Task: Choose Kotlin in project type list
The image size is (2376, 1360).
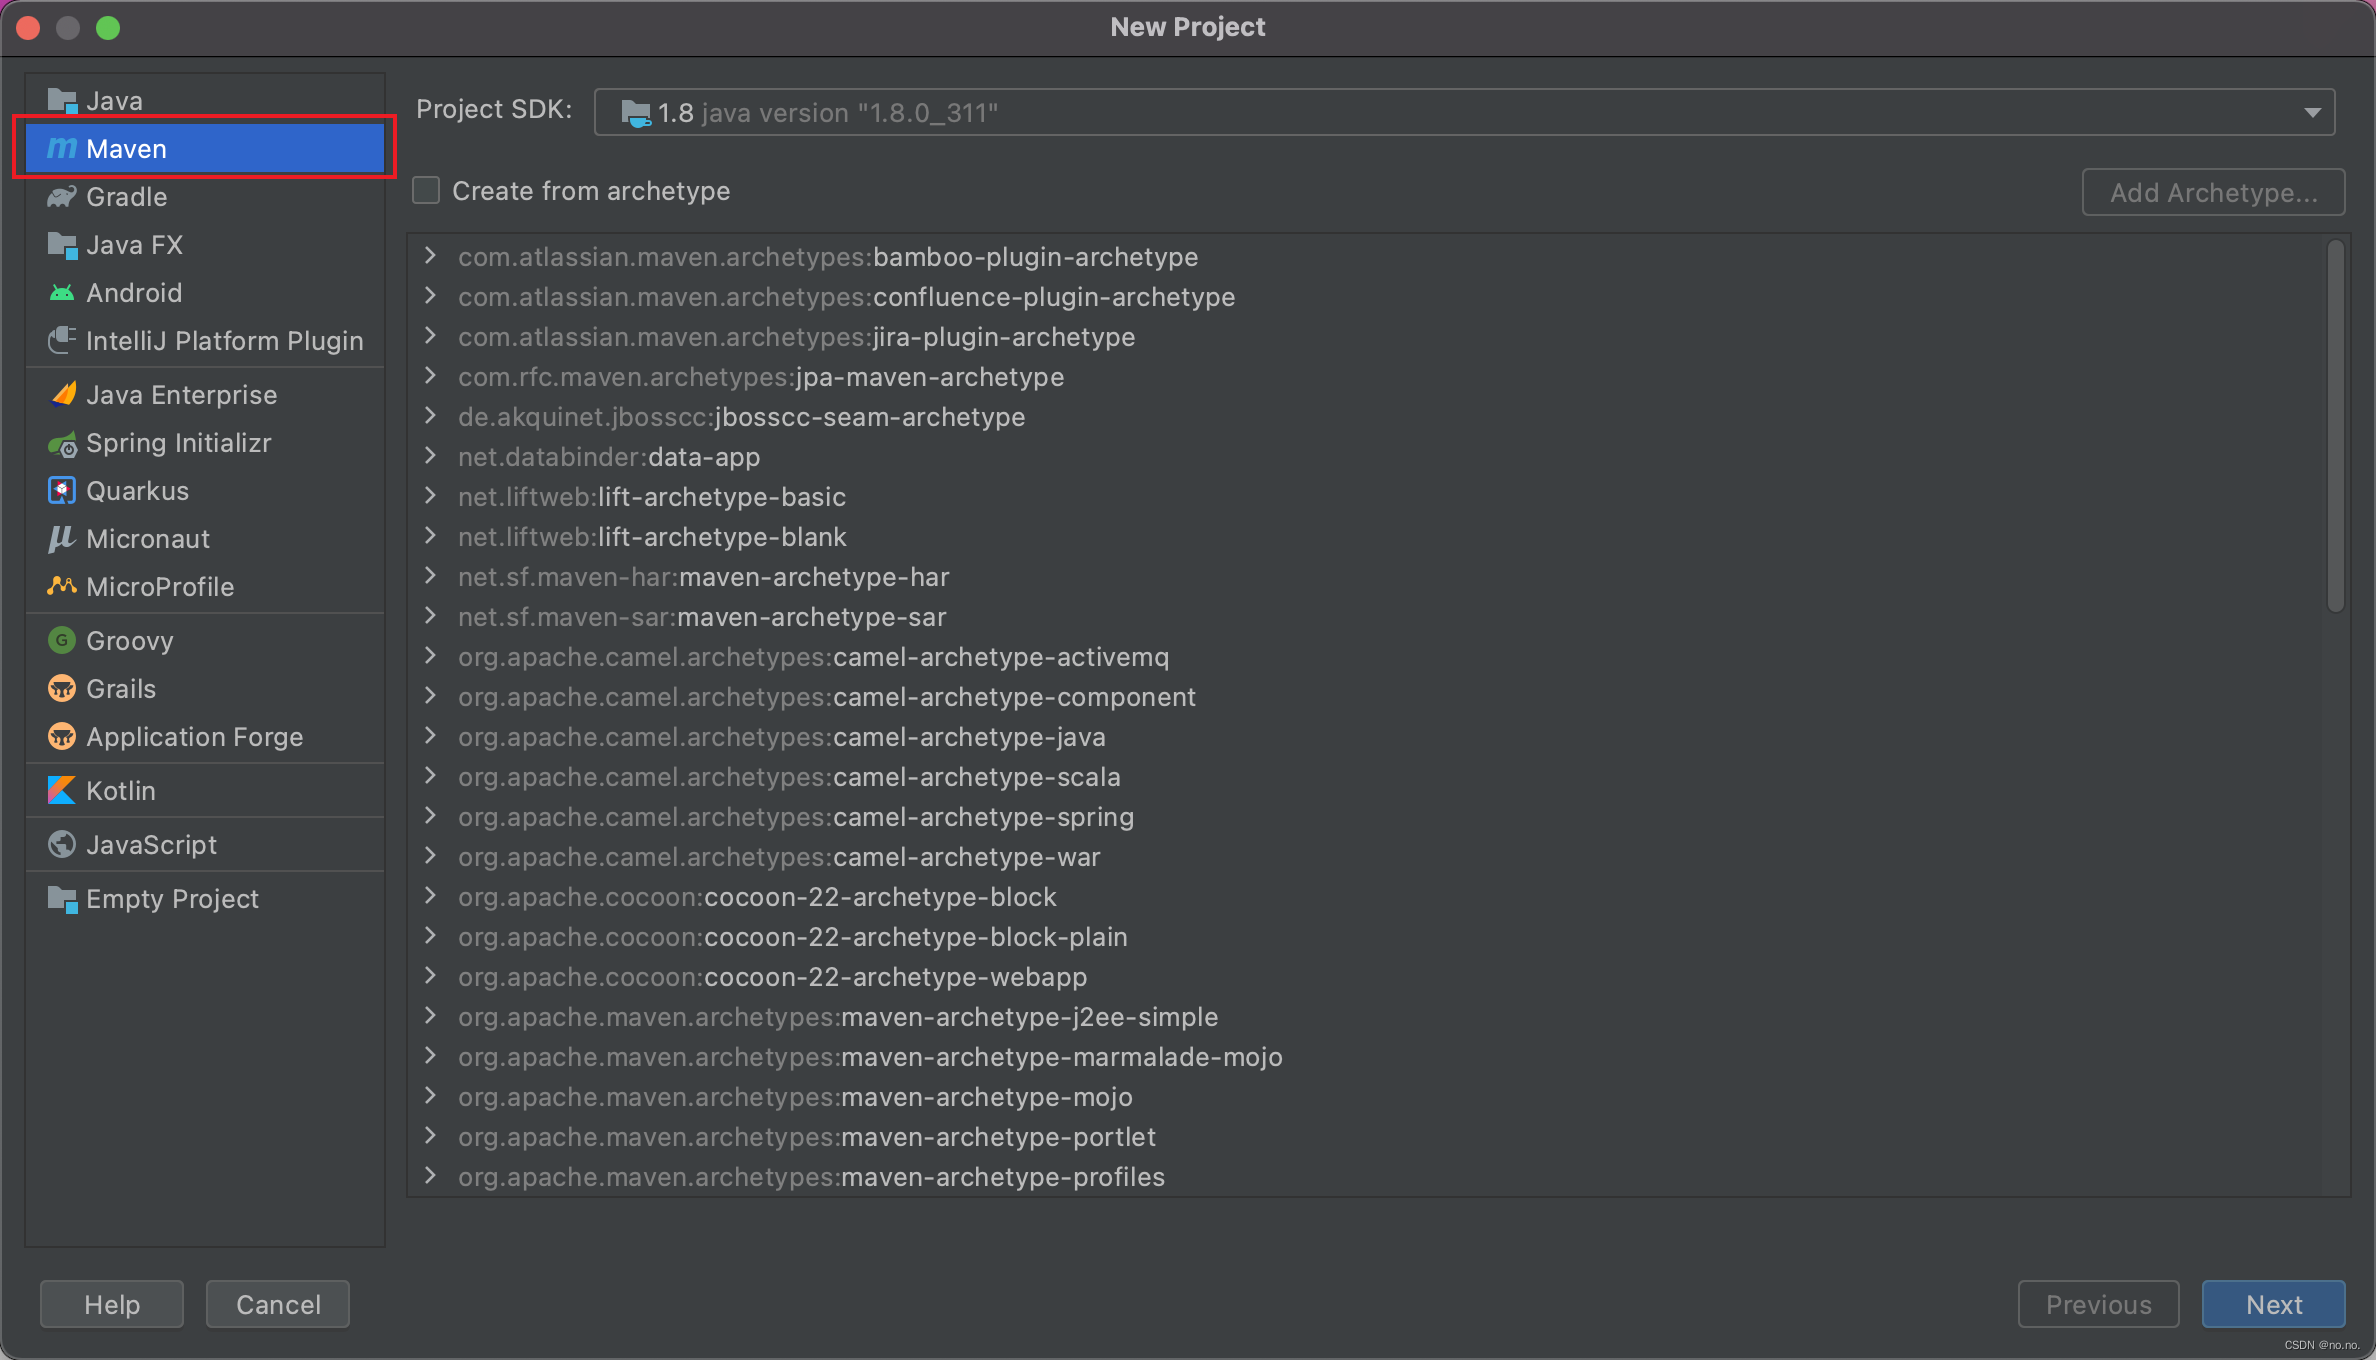Action: [x=205, y=791]
